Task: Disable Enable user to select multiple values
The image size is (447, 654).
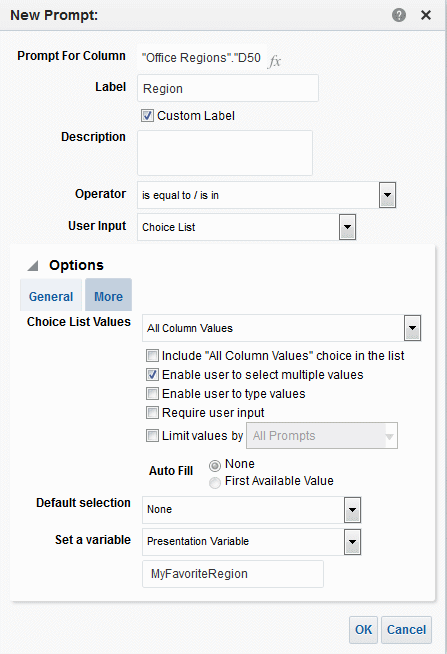Action: click(152, 375)
